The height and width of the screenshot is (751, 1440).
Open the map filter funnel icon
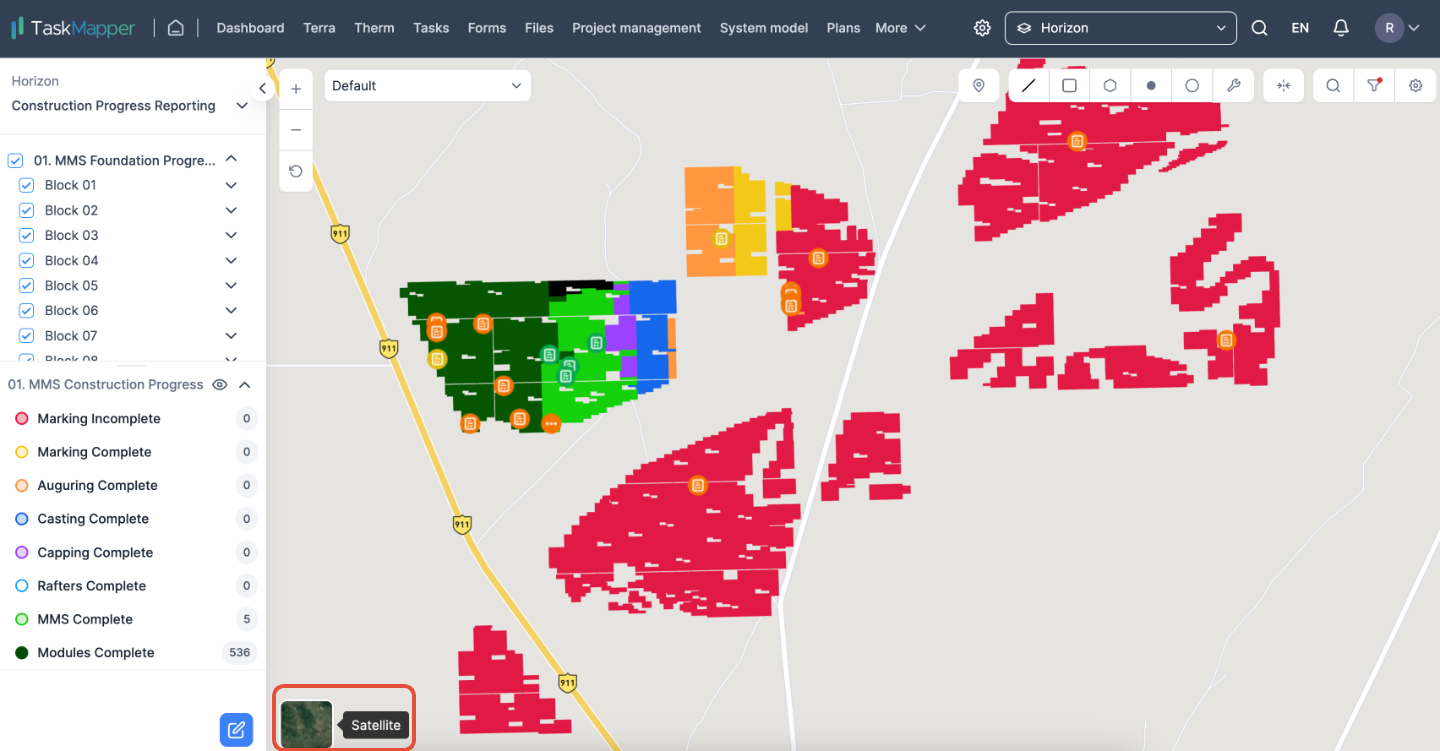tap(1375, 86)
